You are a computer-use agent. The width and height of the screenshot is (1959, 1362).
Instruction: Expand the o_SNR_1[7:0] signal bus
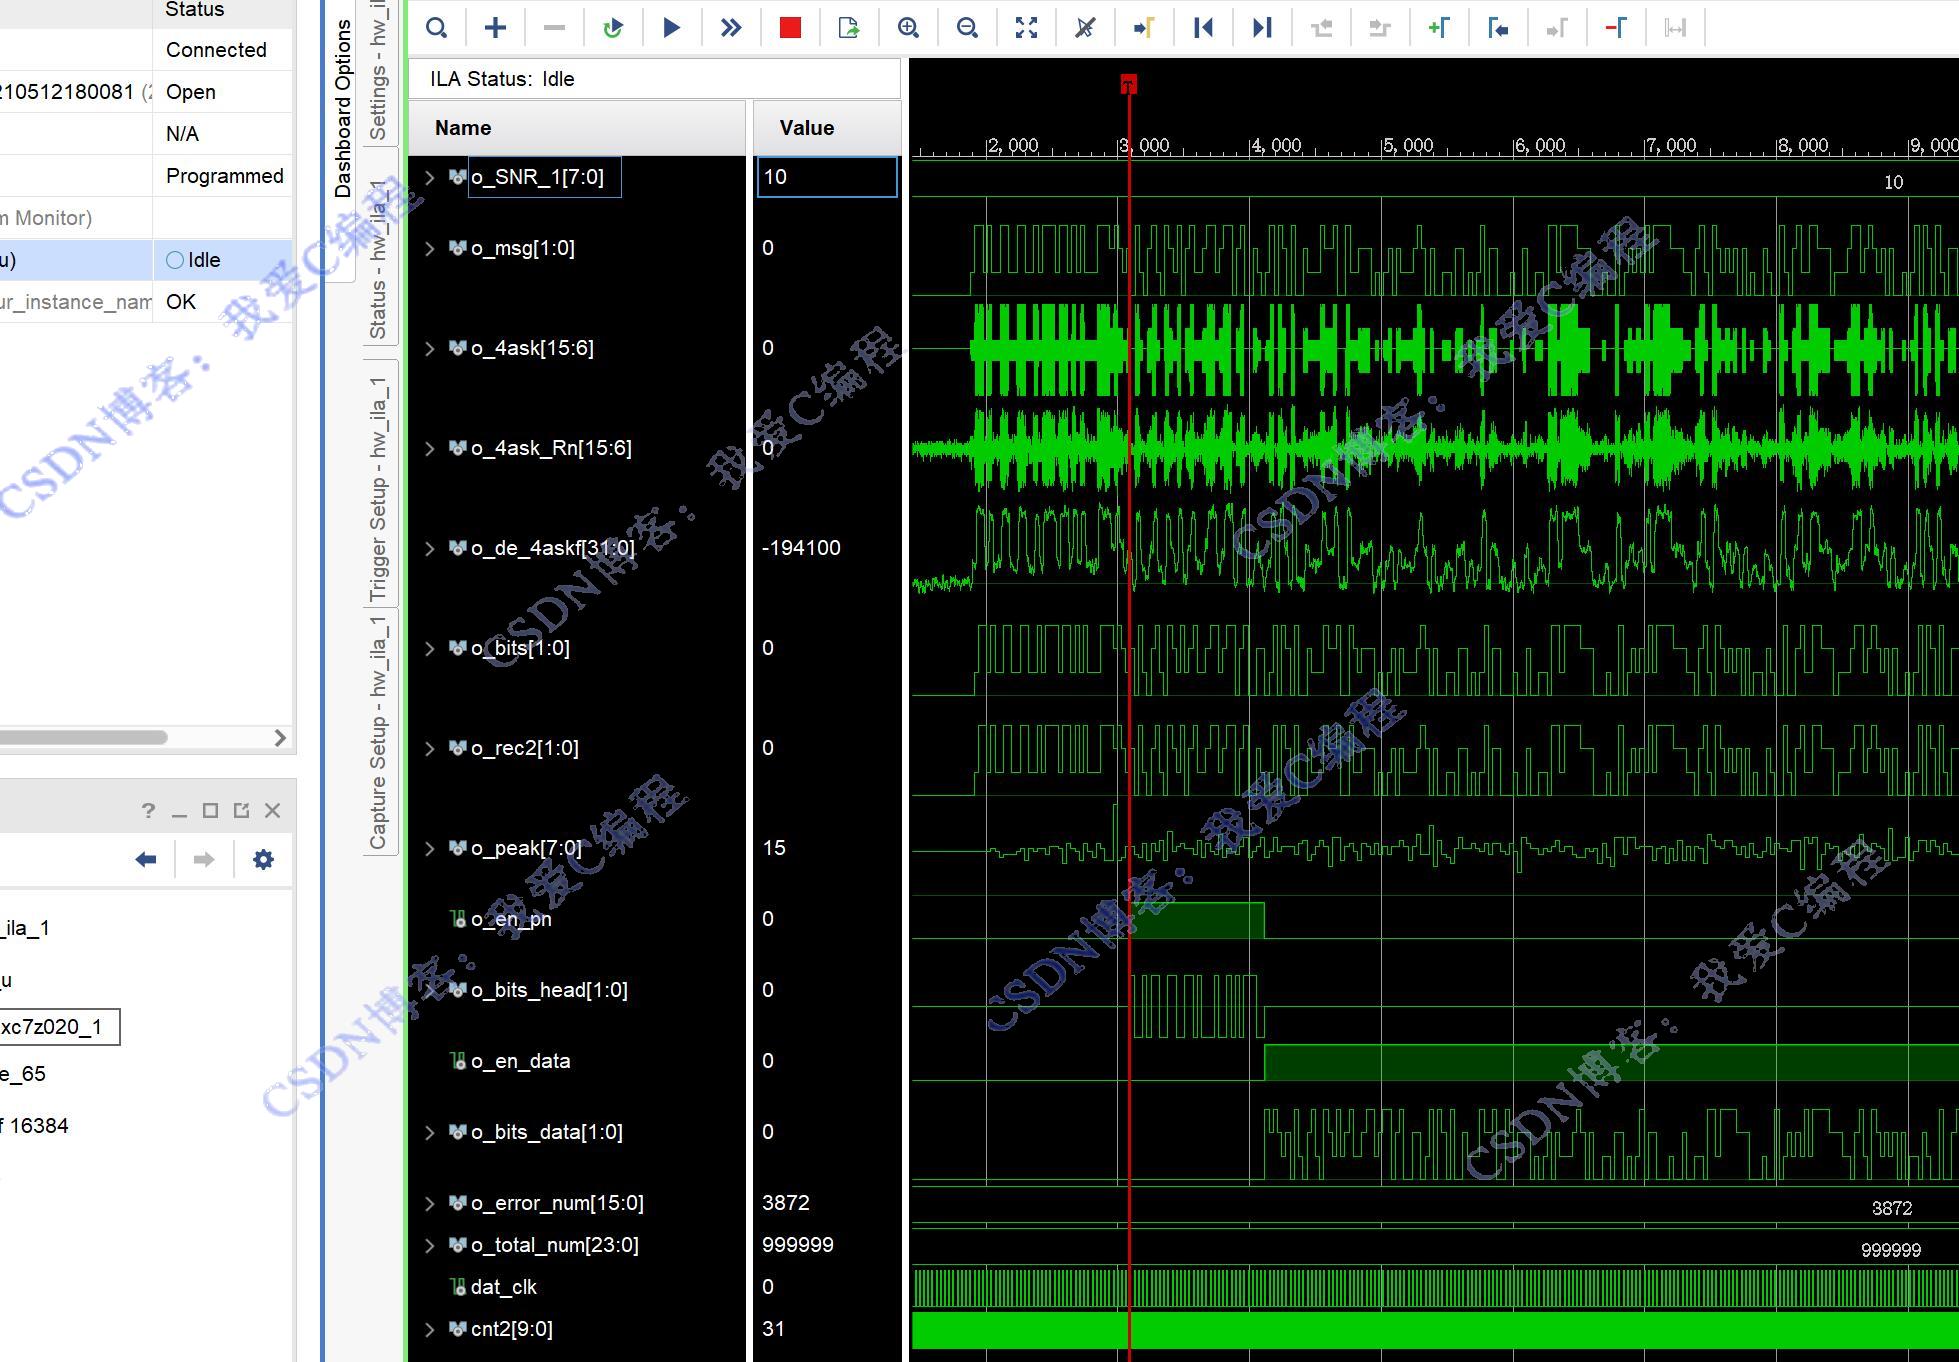(x=430, y=177)
